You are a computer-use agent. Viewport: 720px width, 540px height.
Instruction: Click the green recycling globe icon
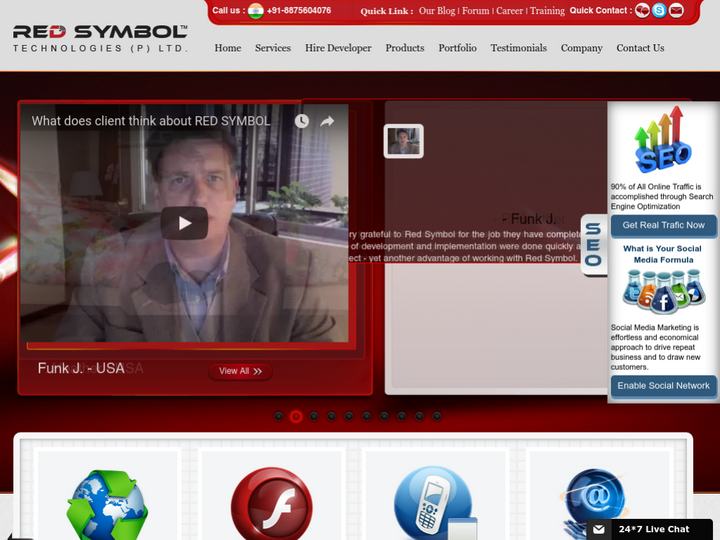(x=106, y=505)
